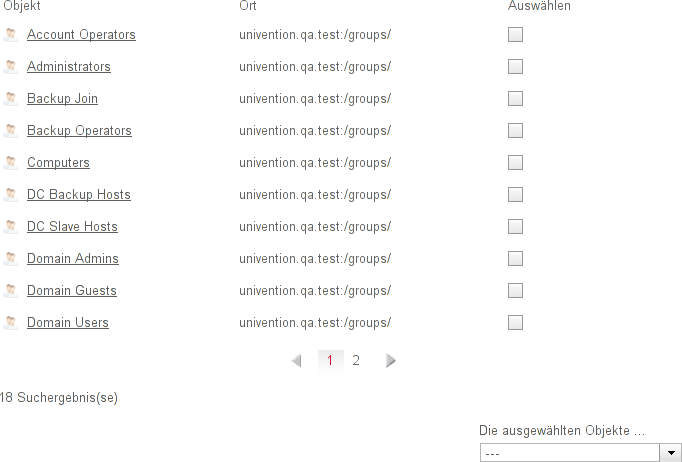The image size is (682, 462).
Task: Open the Backup Join group link
Action: click(x=62, y=99)
